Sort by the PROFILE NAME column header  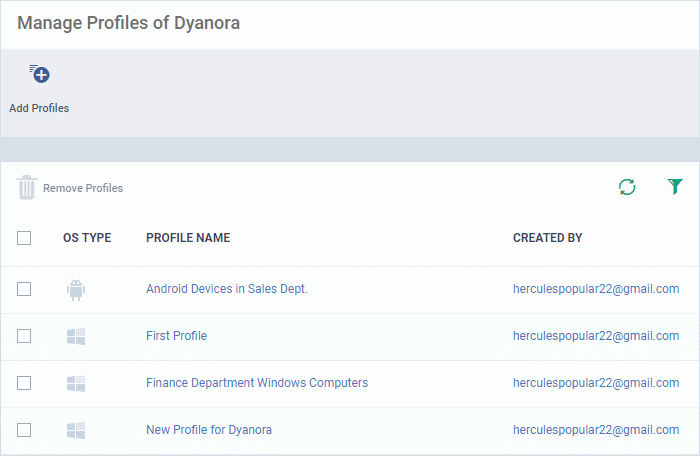(188, 238)
